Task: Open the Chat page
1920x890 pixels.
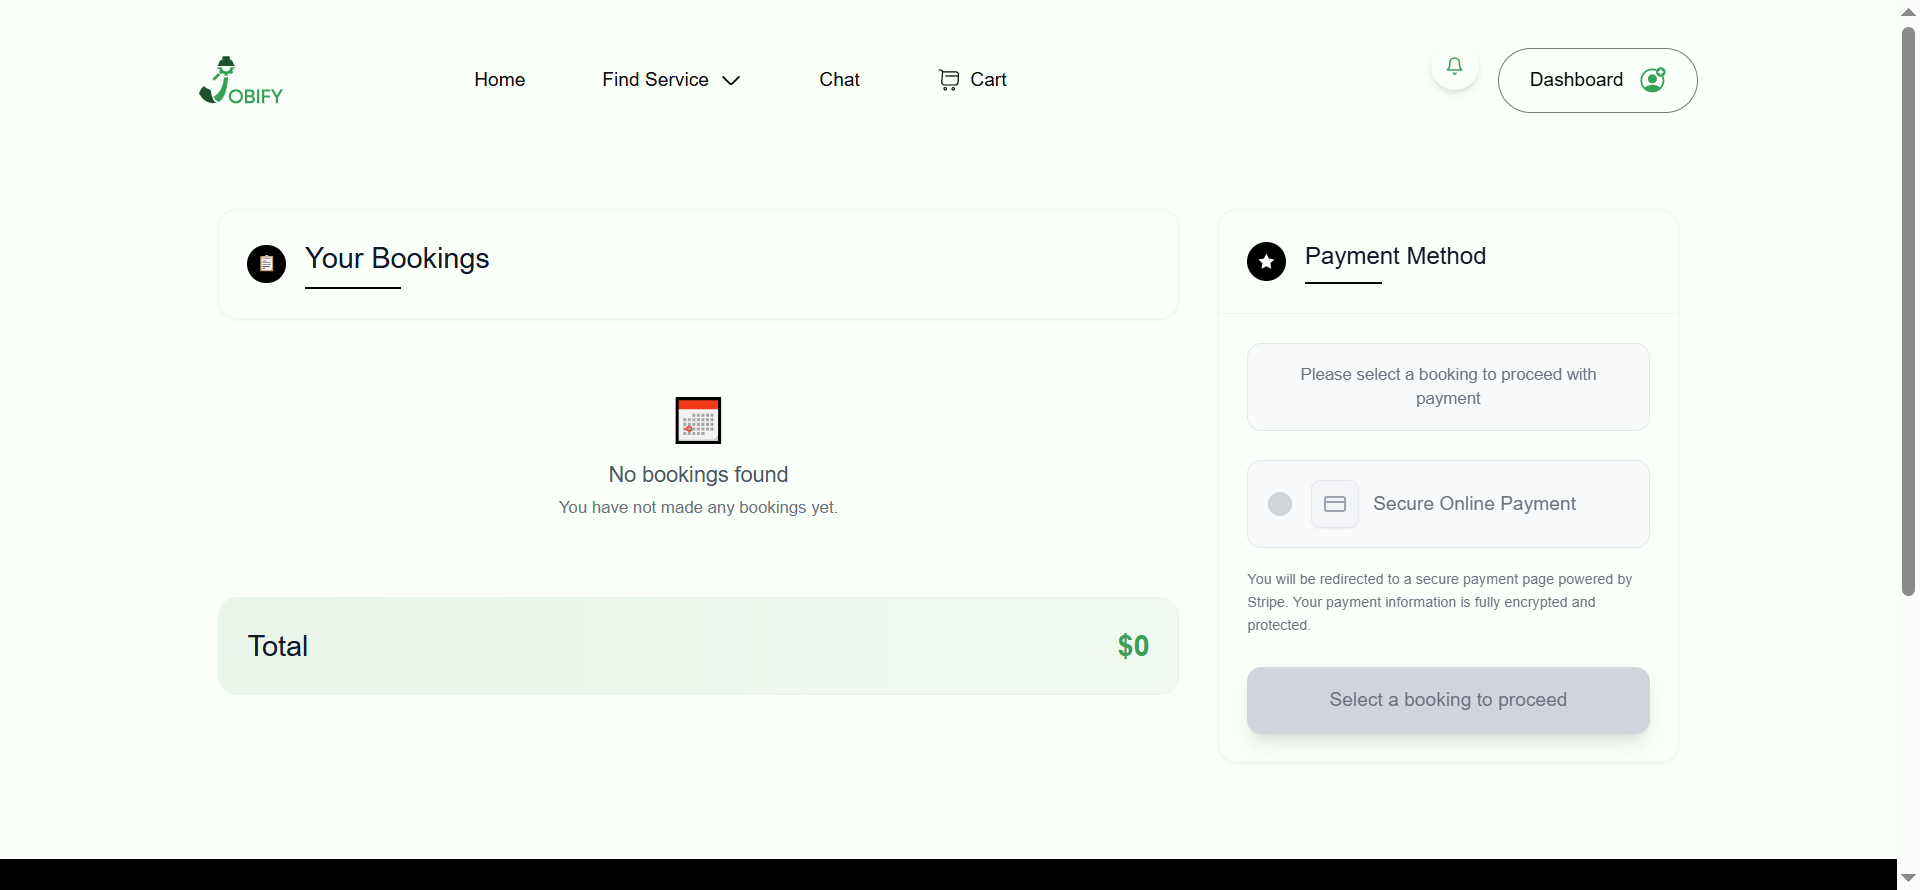Action: tap(839, 80)
